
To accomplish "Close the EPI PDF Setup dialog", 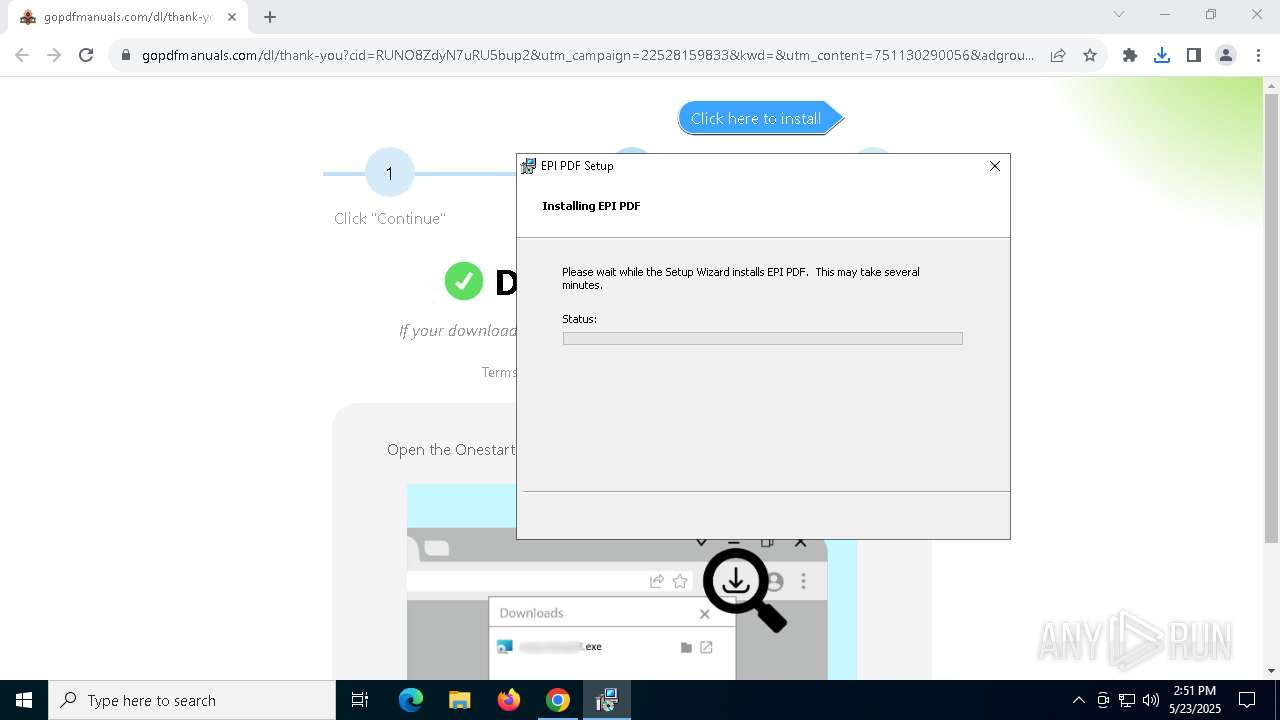I will pos(994,166).
